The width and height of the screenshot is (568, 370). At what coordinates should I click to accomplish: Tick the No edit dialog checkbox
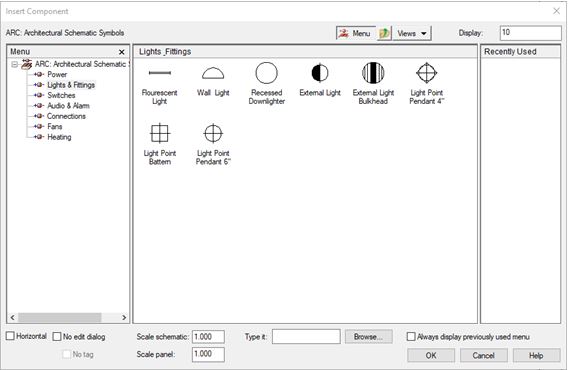click(57, 337)
